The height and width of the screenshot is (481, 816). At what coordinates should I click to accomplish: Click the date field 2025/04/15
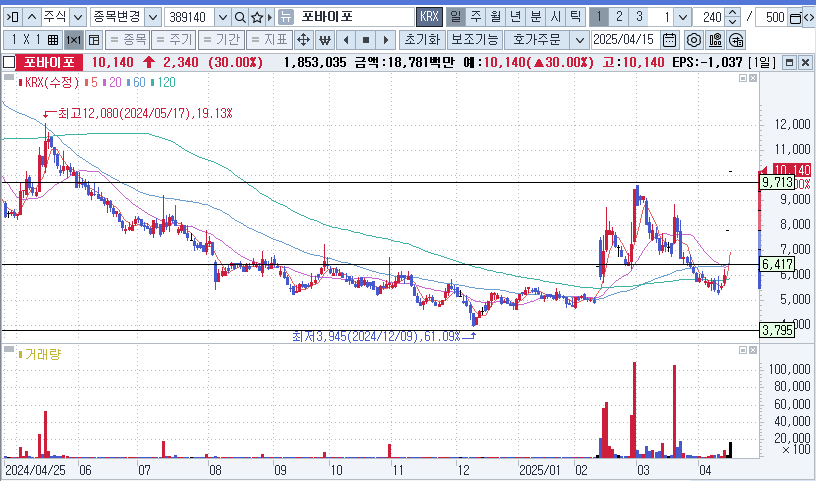click(626, 40)
